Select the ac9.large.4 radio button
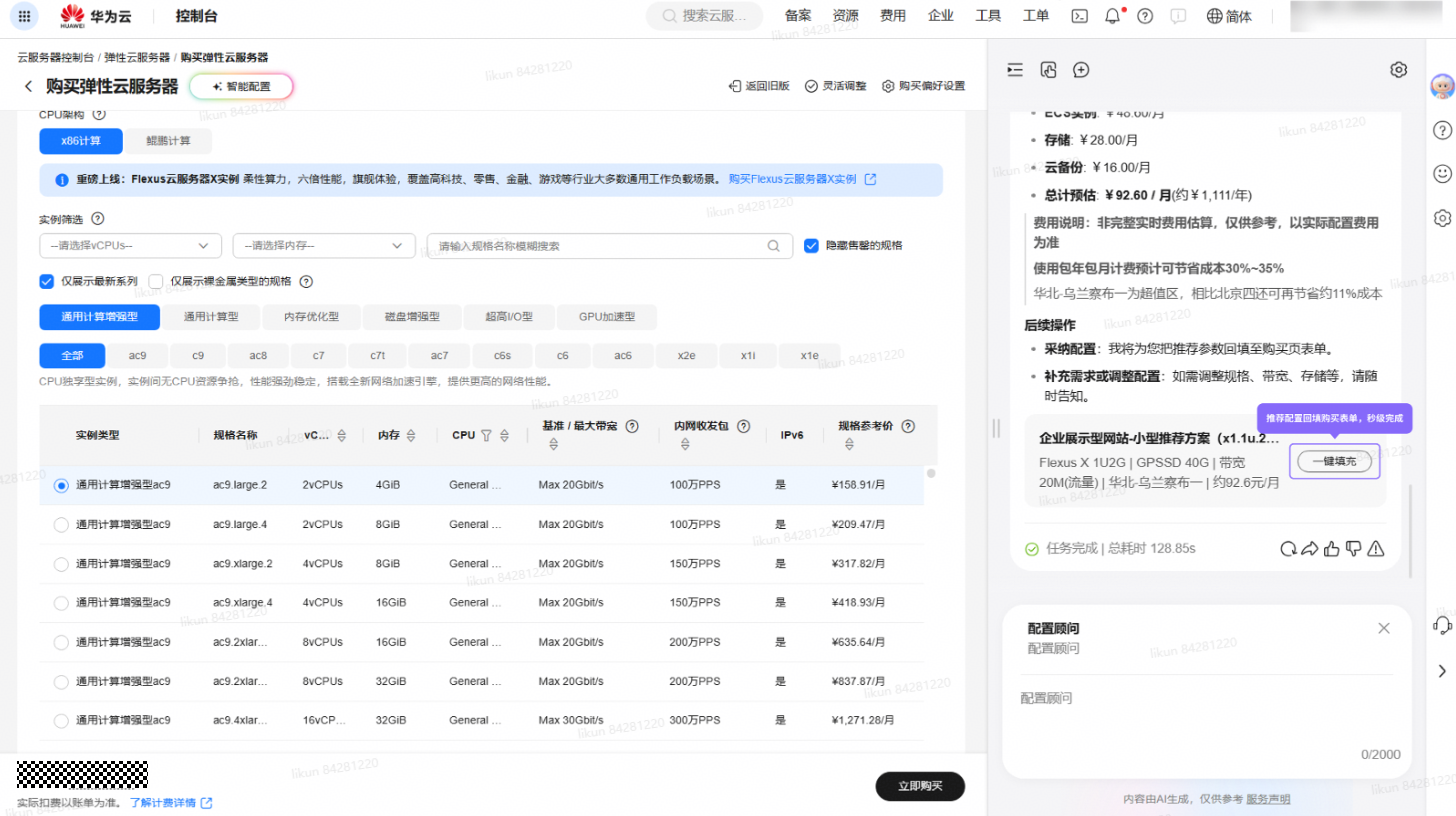The width and height of the screenshot is (1456, 816). (61, 524)
